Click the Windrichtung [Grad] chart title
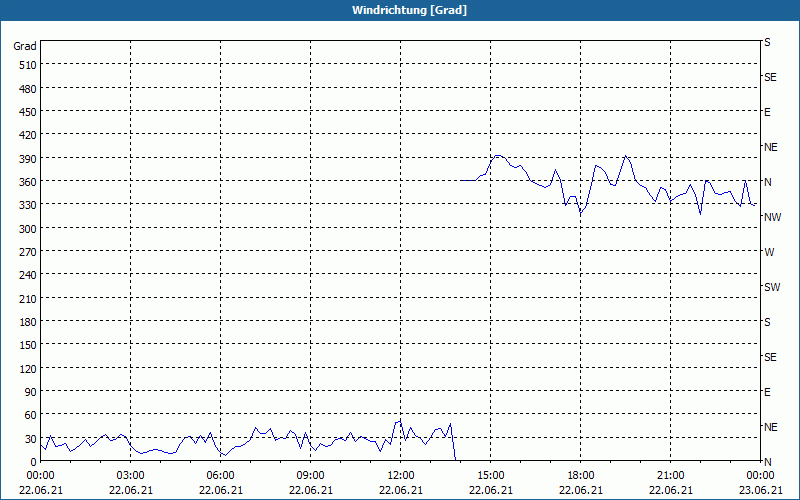 point(409,10)
